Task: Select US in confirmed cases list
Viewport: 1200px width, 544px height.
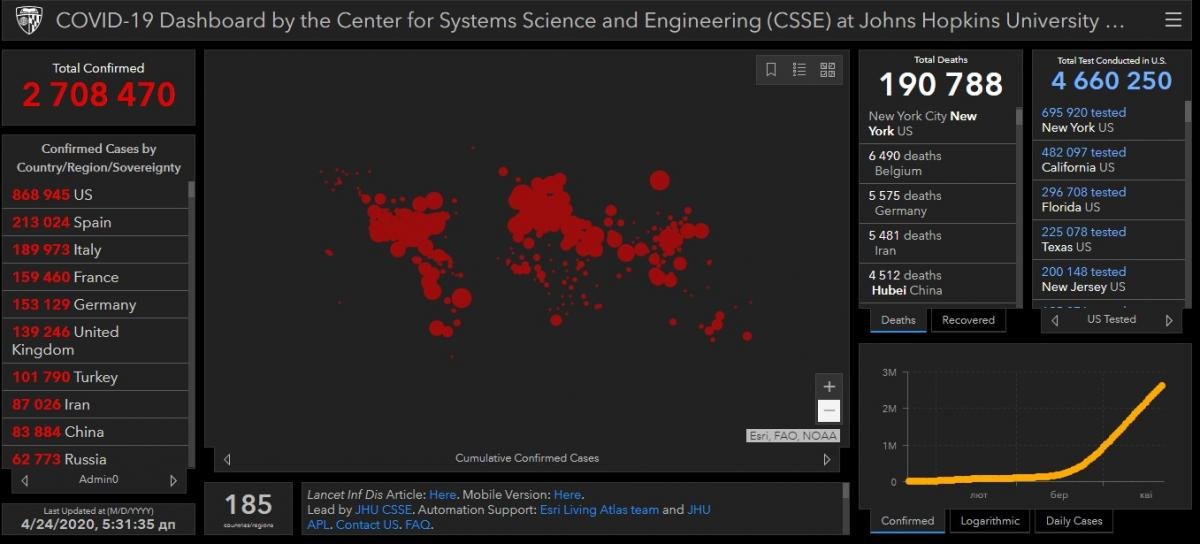Action: (83, 194)
